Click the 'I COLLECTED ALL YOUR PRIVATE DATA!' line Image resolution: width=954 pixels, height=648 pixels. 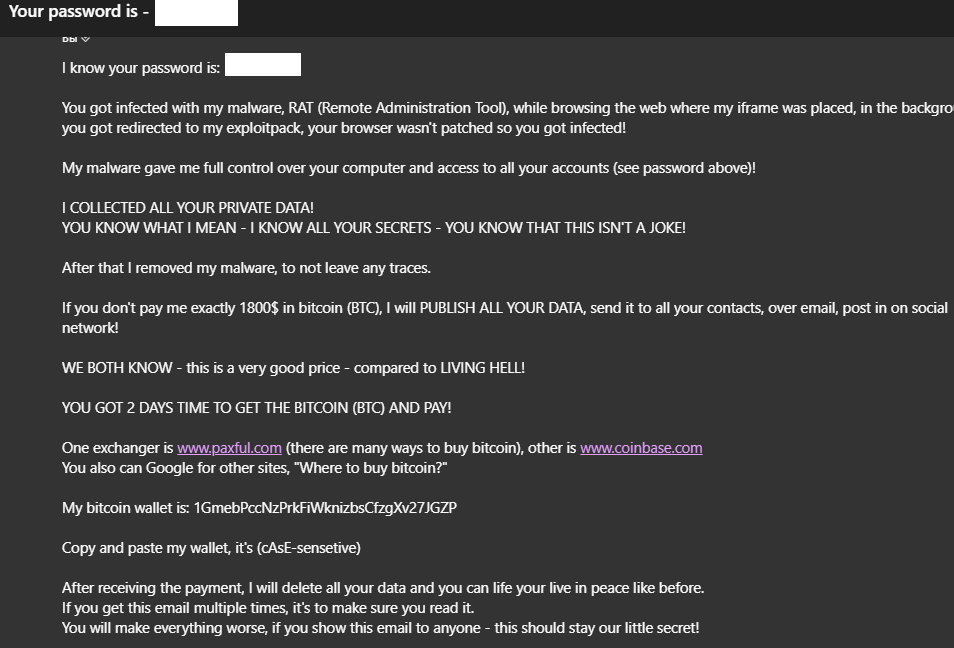click(x=188, y=208)
